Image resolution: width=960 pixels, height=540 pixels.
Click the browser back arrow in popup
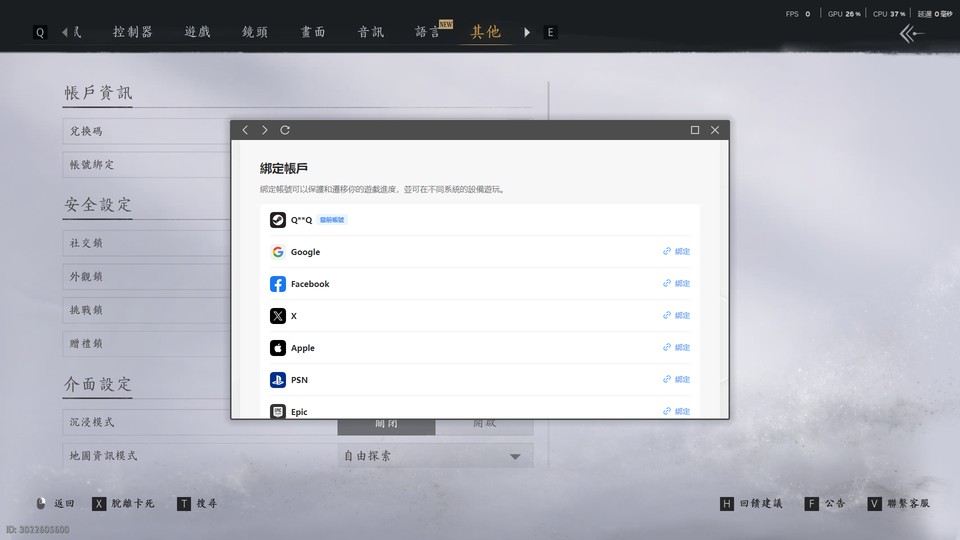click(245, 130)
